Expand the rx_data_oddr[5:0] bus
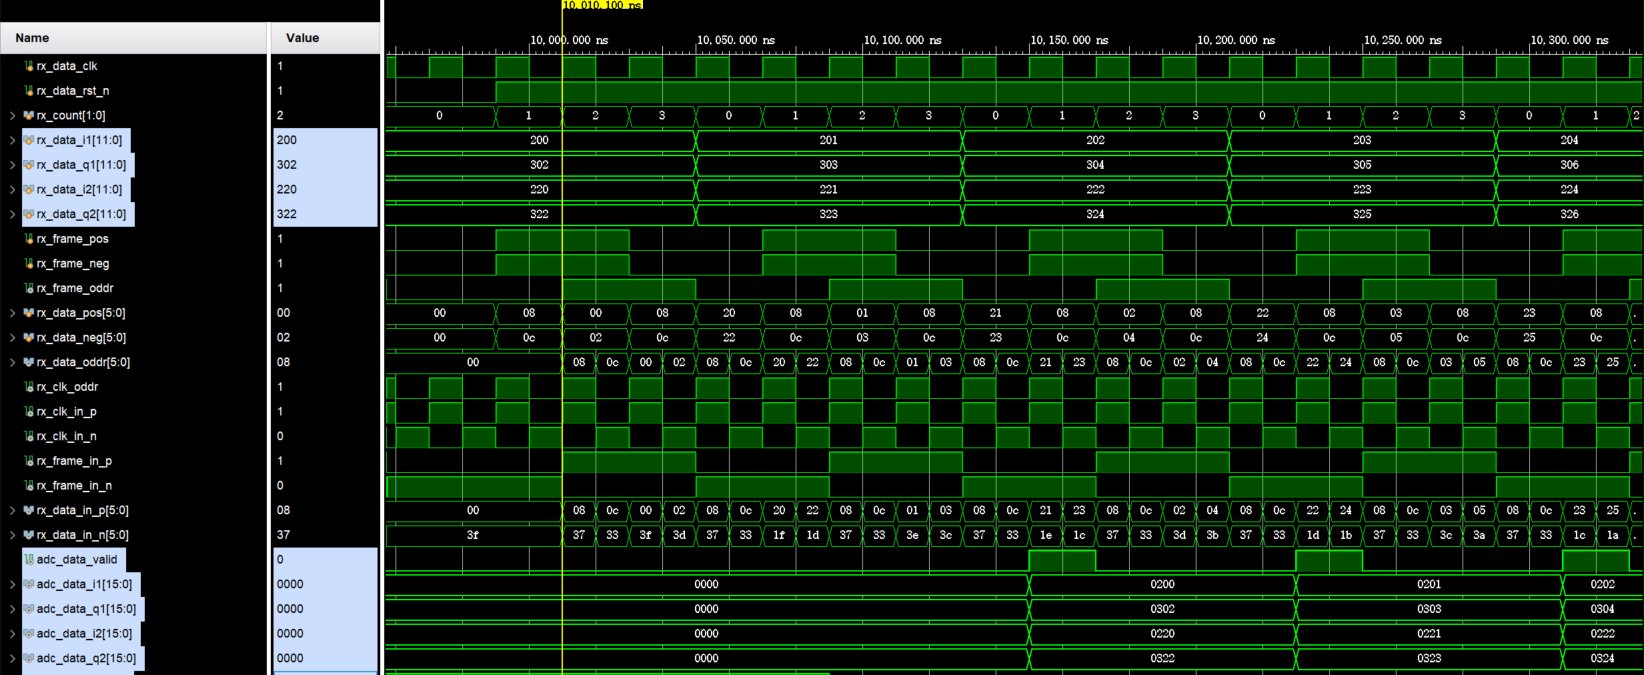Screen dimensions: 1644x675 pos(12,362)
